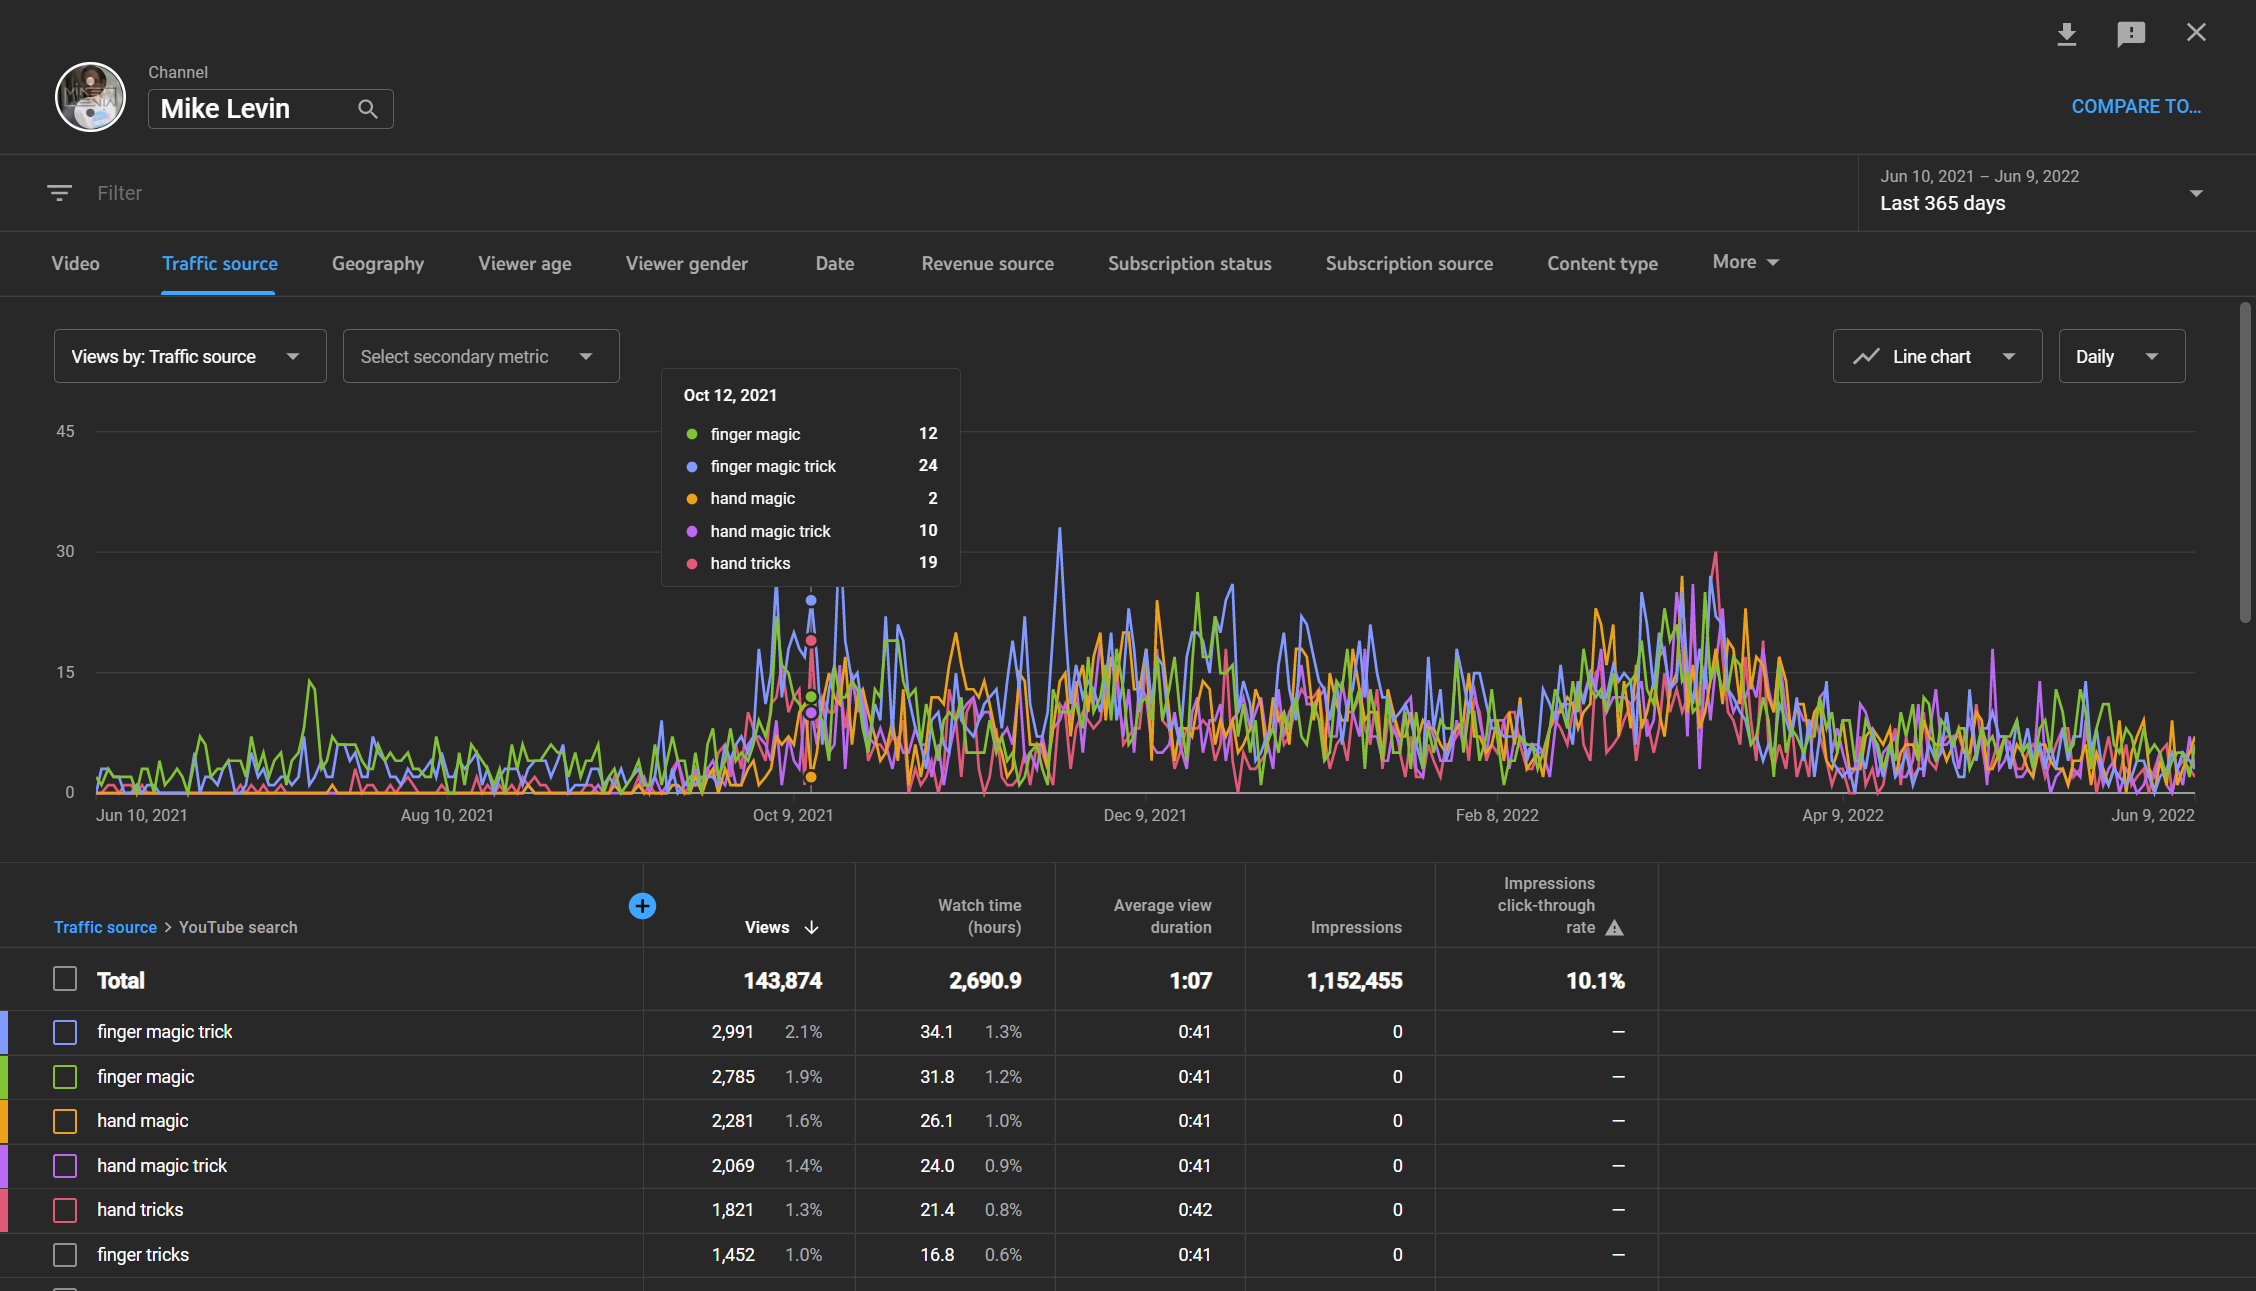Open Select secondary metric dropdown
This screenshot has width=2256, height=1291.
[481, 356]
